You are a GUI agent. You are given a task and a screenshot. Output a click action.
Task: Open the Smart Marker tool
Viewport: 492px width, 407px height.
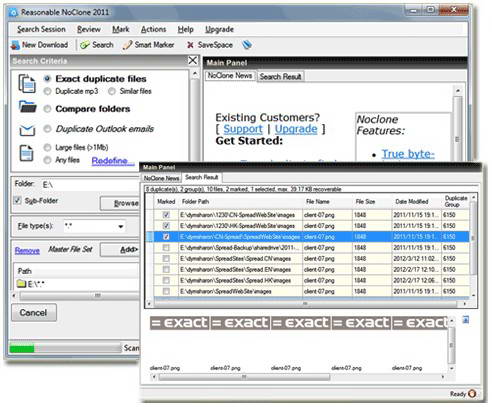148,45
